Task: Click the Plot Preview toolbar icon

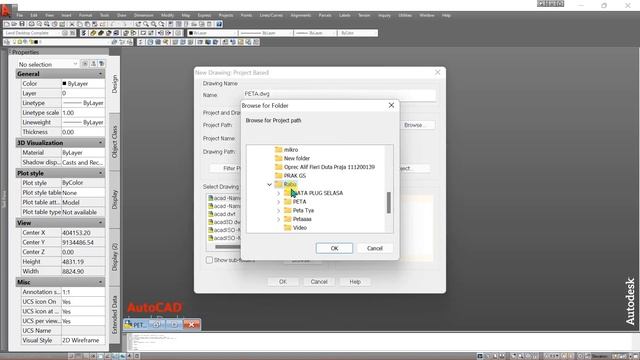Action: pyautogui.click(x=39, y=24)
